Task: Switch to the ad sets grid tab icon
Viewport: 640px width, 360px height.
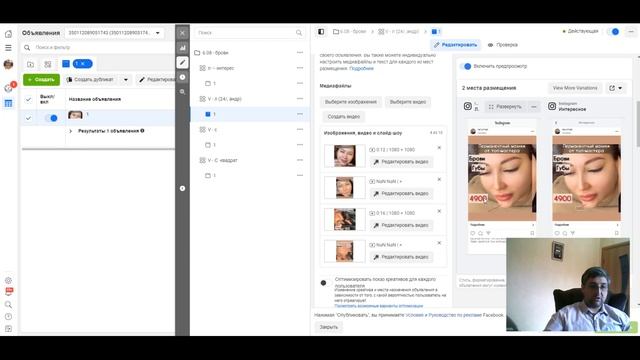Action: click(48, 64)
